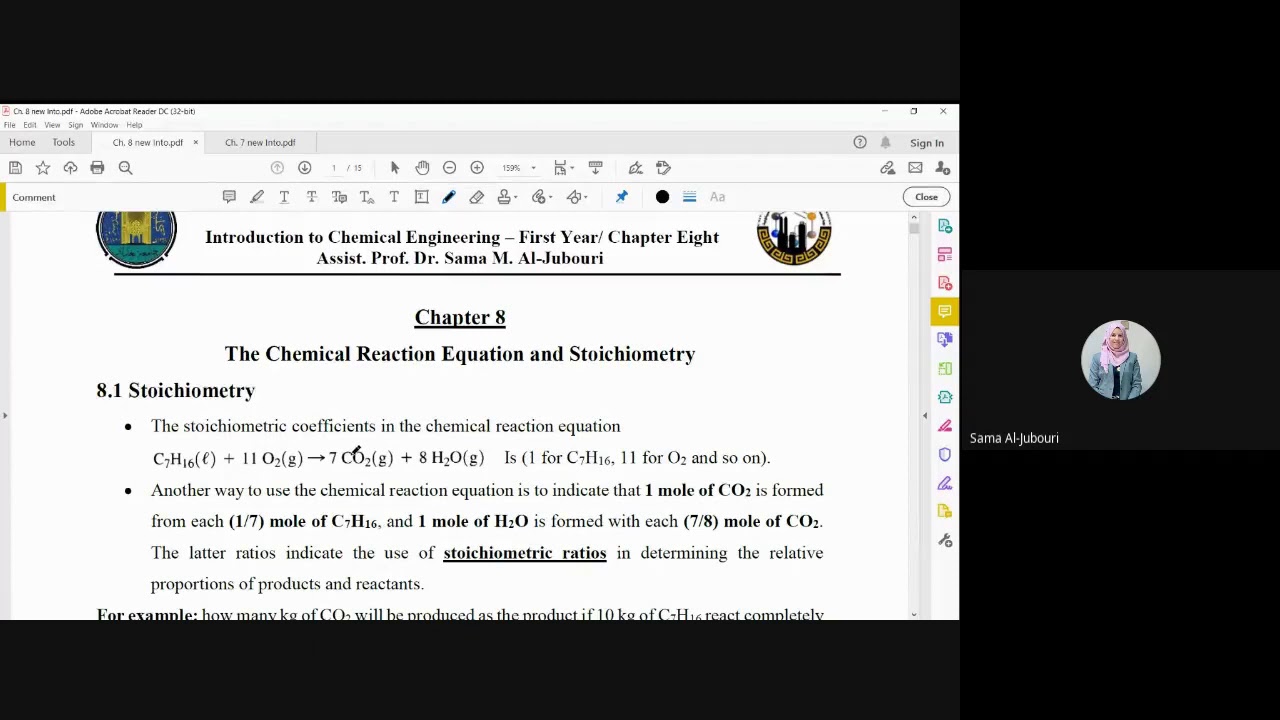Go to the previous page
The image size is (1280, 720).
(277, 168)
